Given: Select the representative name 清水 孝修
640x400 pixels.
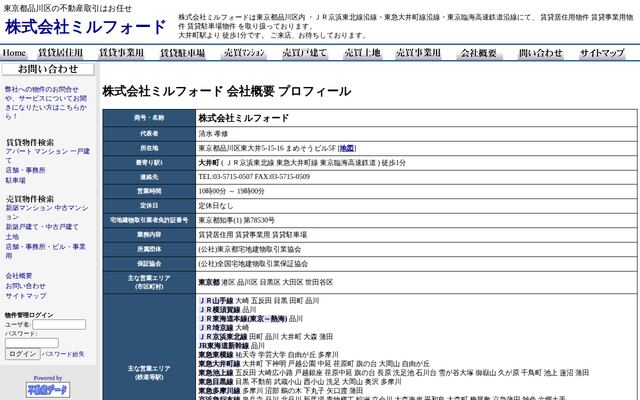Looking at the screenshot, I should (x=213, y=134).
